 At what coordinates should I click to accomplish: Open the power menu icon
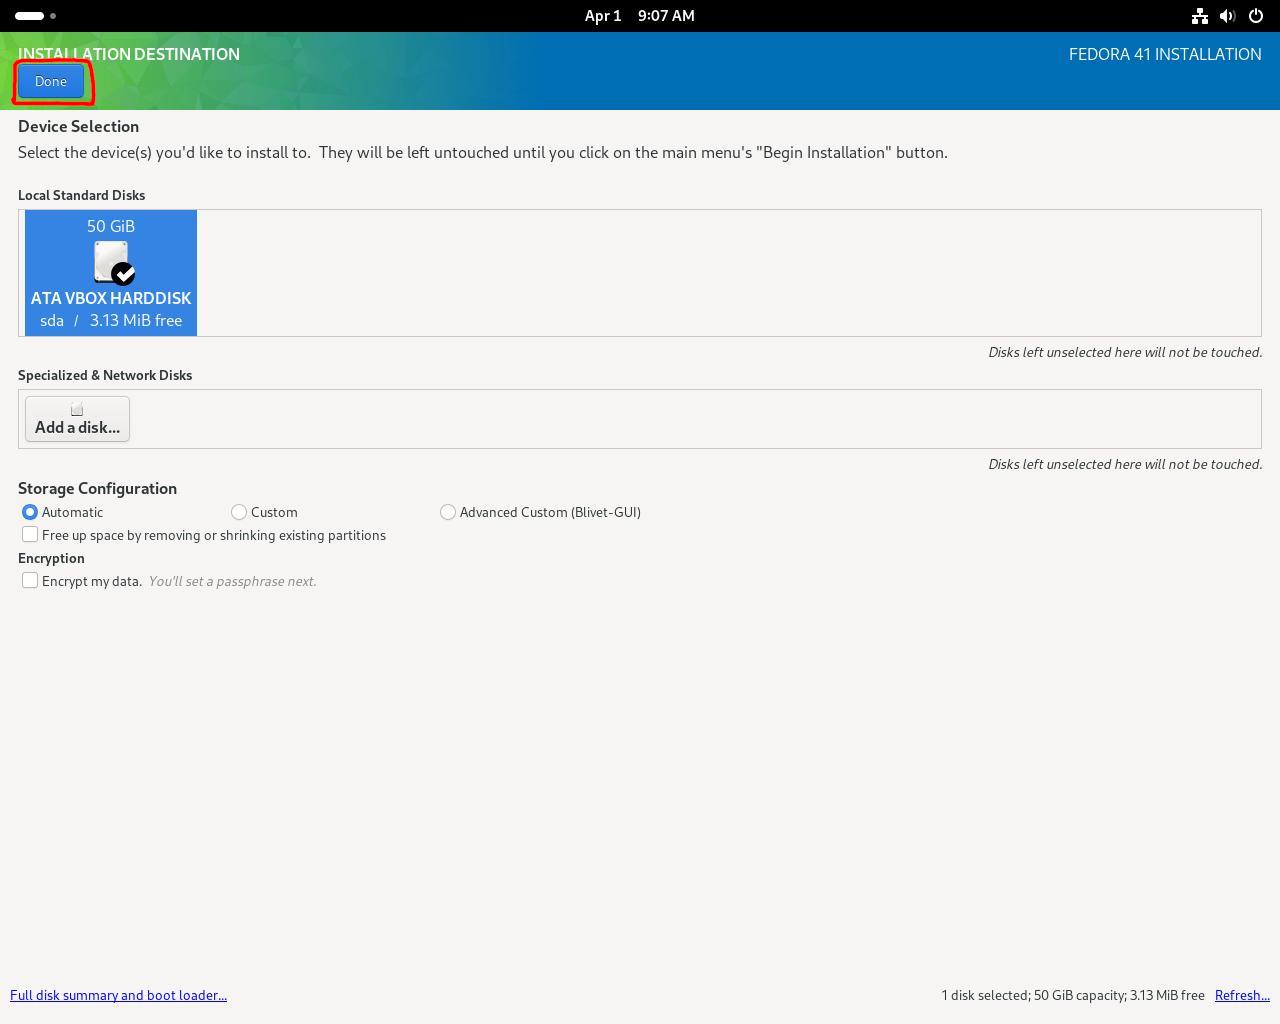(x=1256, y=16)
